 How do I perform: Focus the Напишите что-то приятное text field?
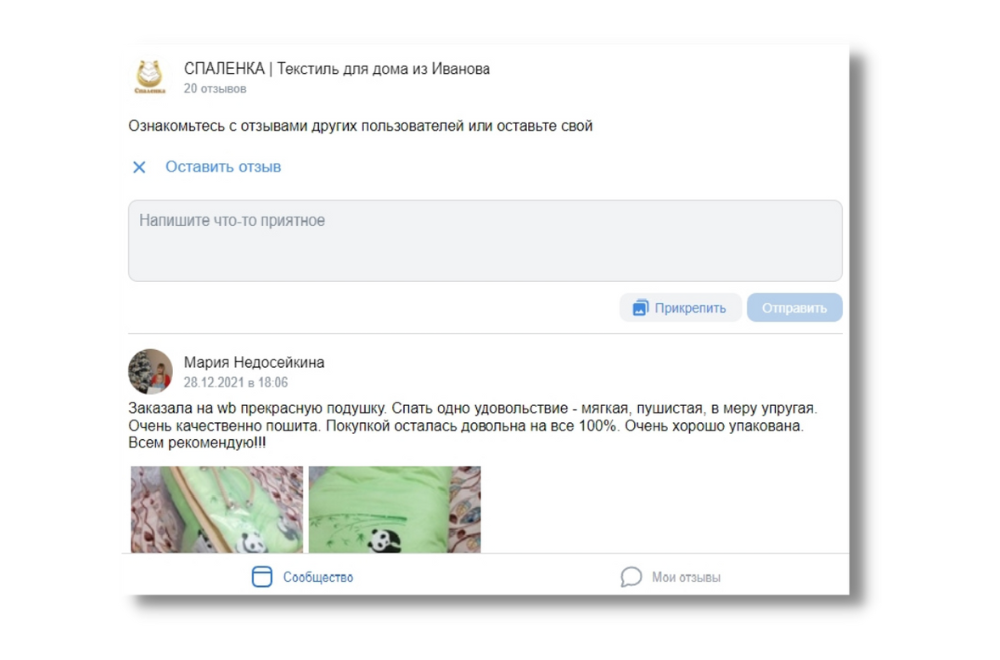(485, 240)
